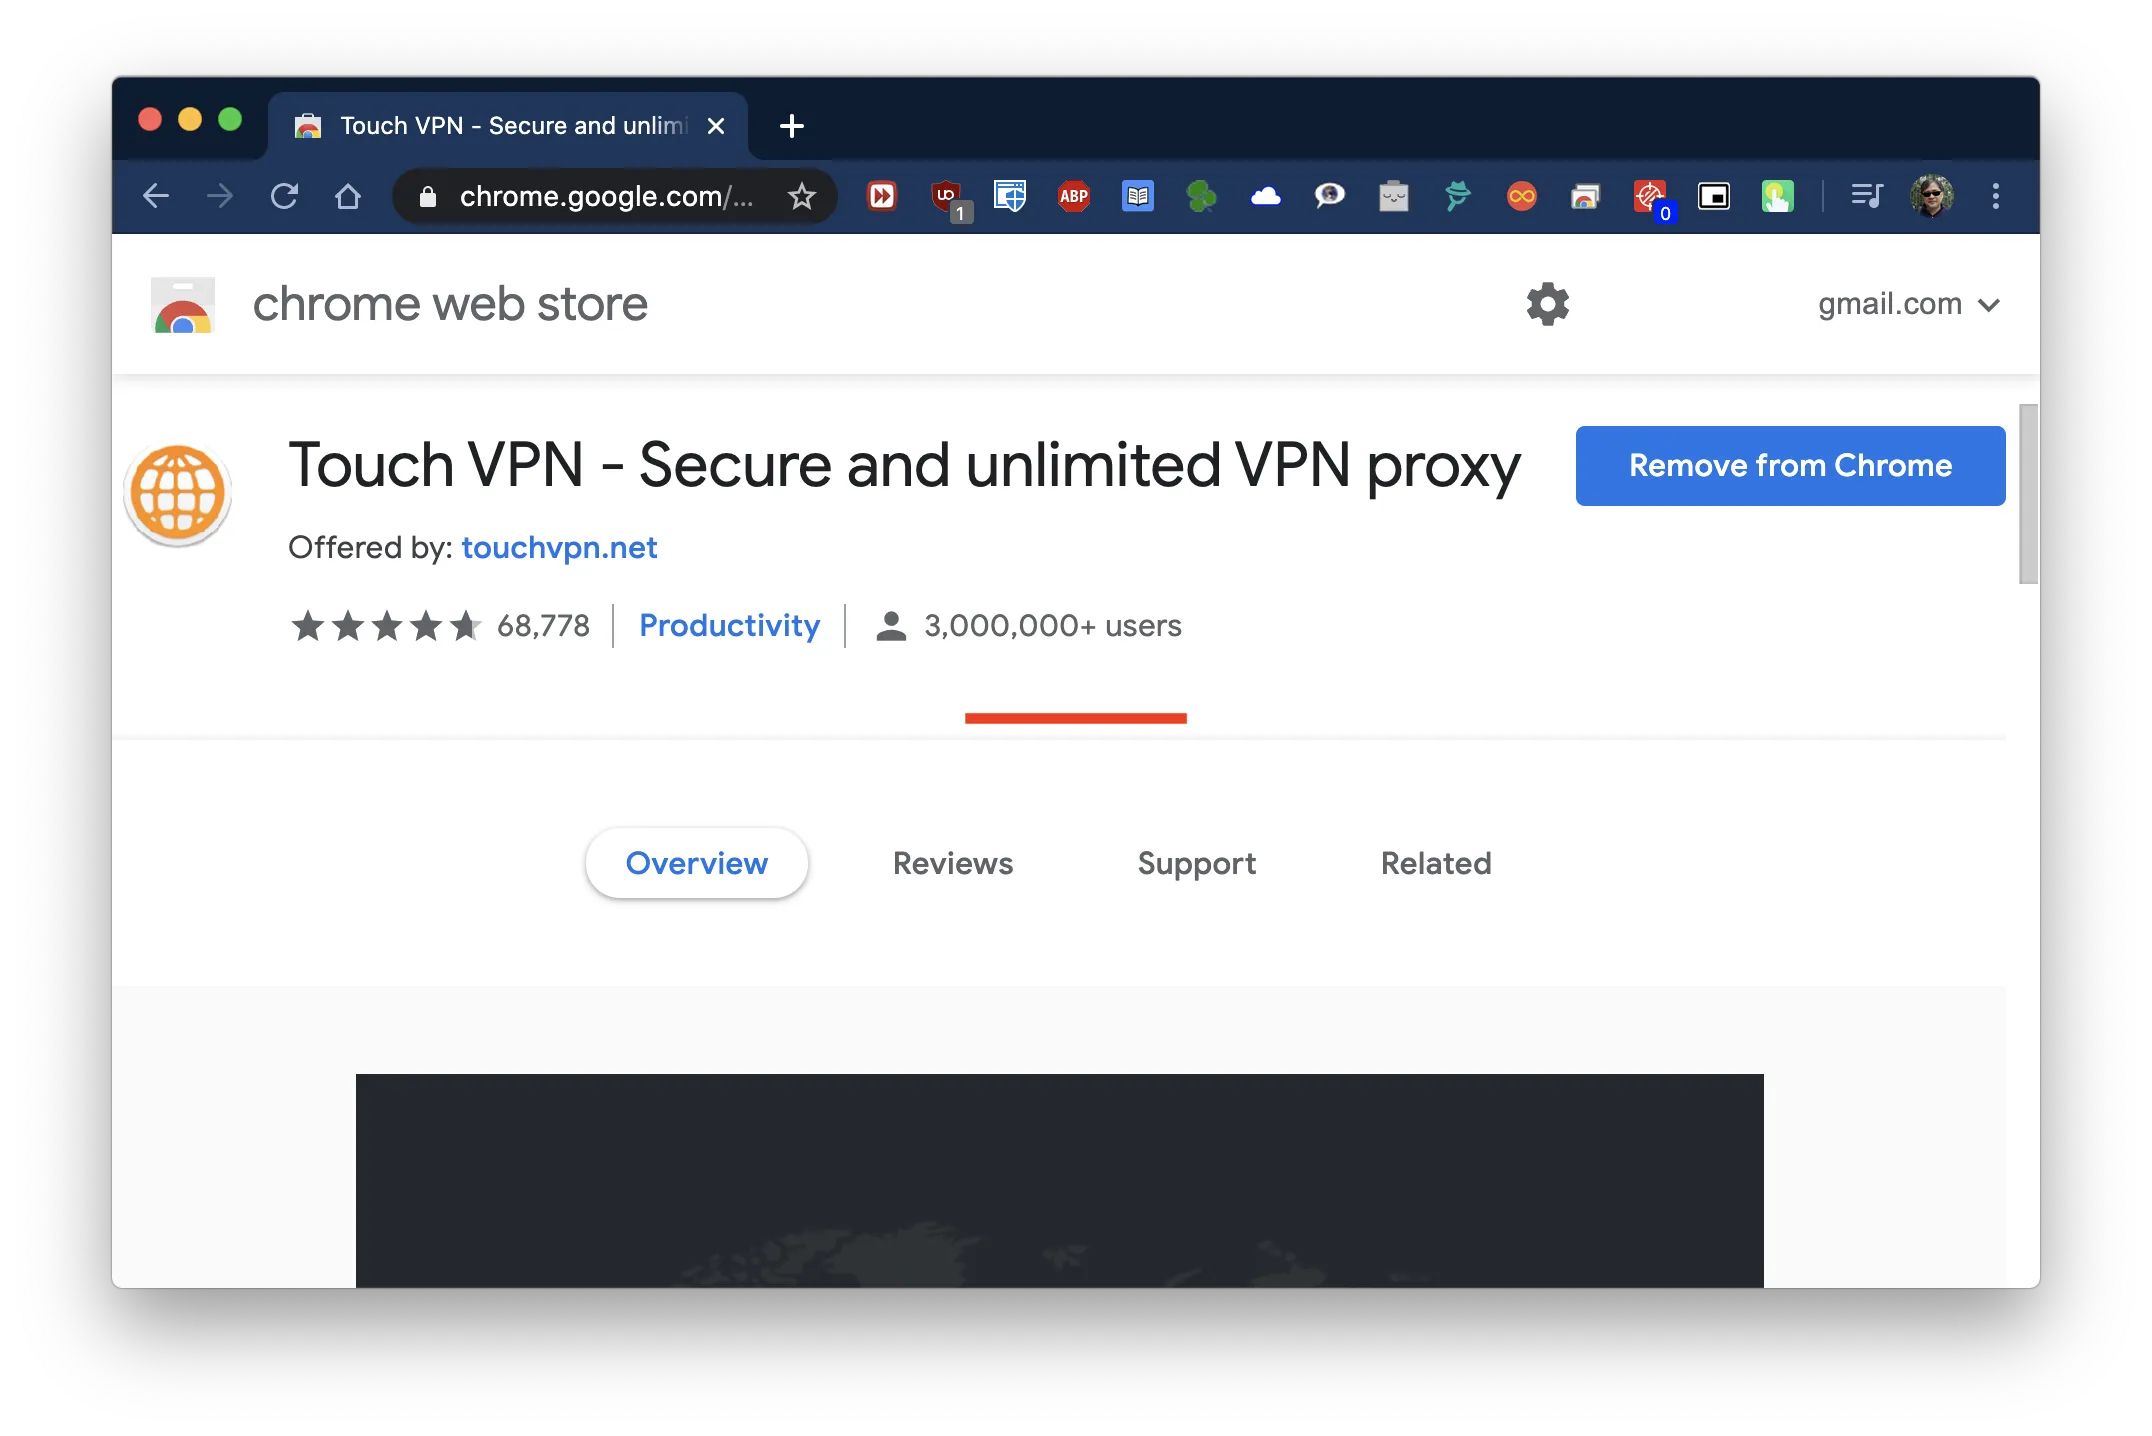Viewport: 2152px width, 1436px height.
Task: Close the Touch VPN browser tab
Action: 716,126
